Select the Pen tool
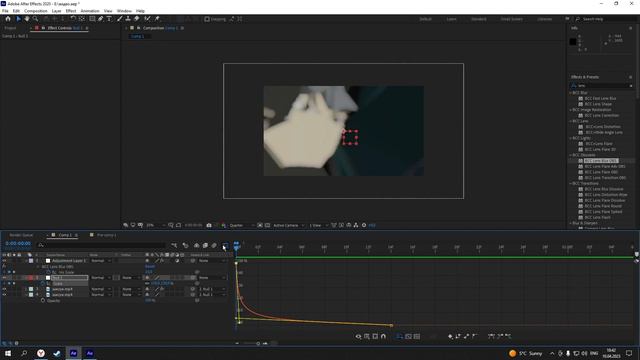Image resolution: width=640 pixels, height=360 pixels. pos(100,19)
